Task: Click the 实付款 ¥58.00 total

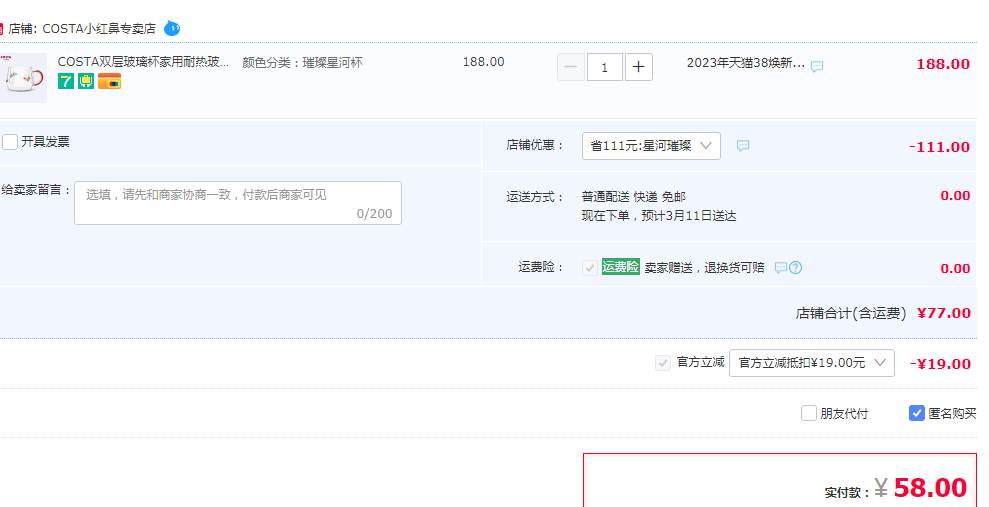Action: tap(922, 488)
